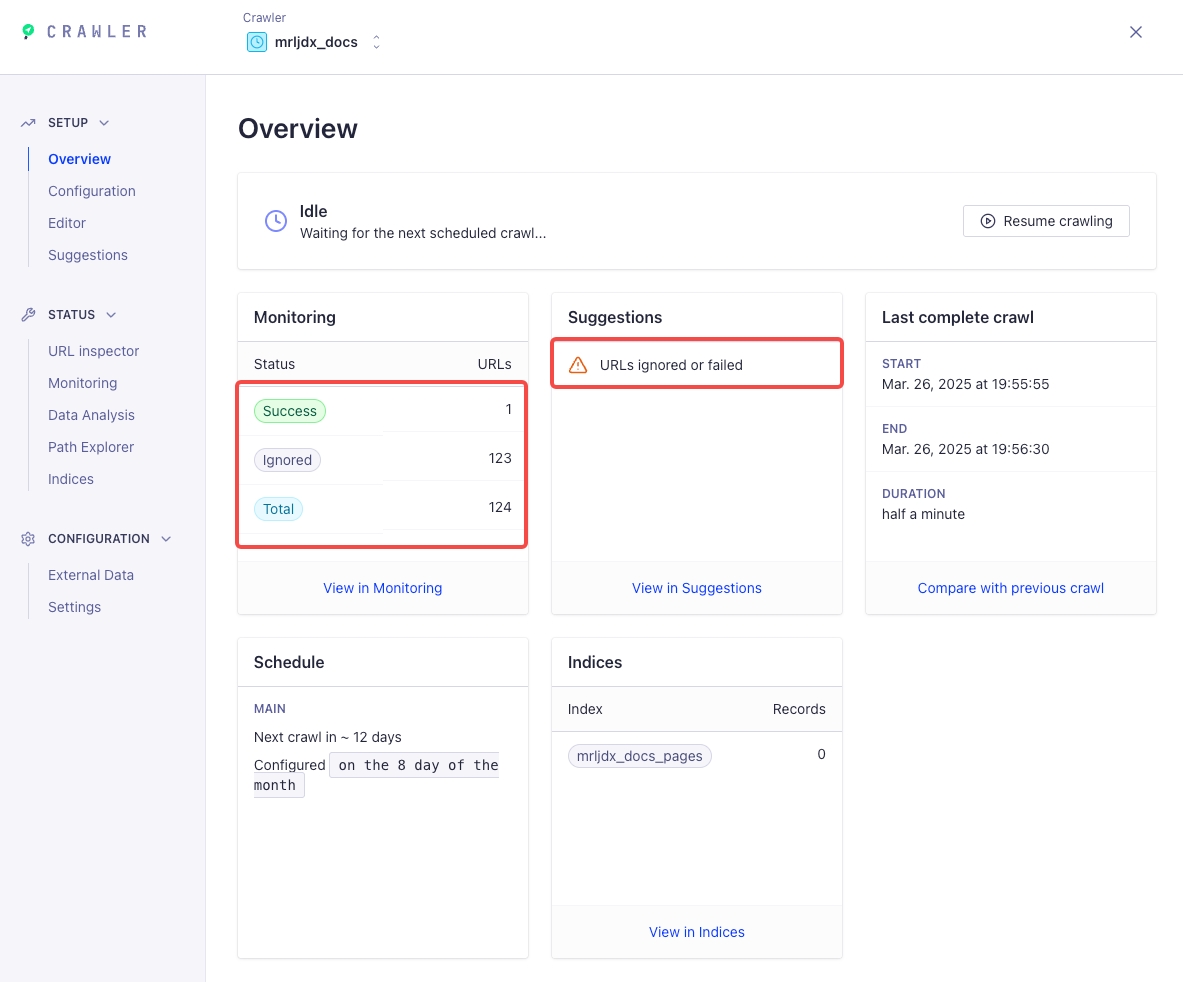Click URLs ignored or failed suggestion
This screenshot has height=982, width=1183.
697,365
